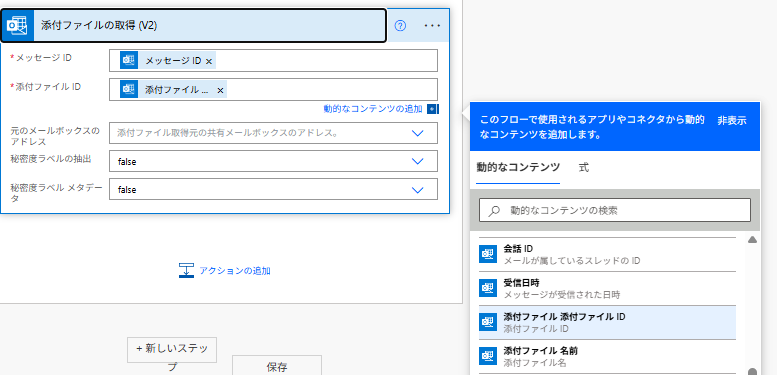
Task: Click the small plus icon beside 動的なコンテンツの追加
Action: pos(432,109)
